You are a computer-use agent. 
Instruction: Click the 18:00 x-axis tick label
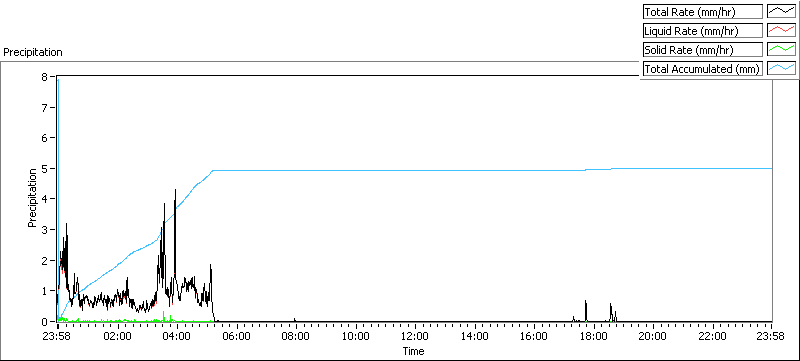593,337
